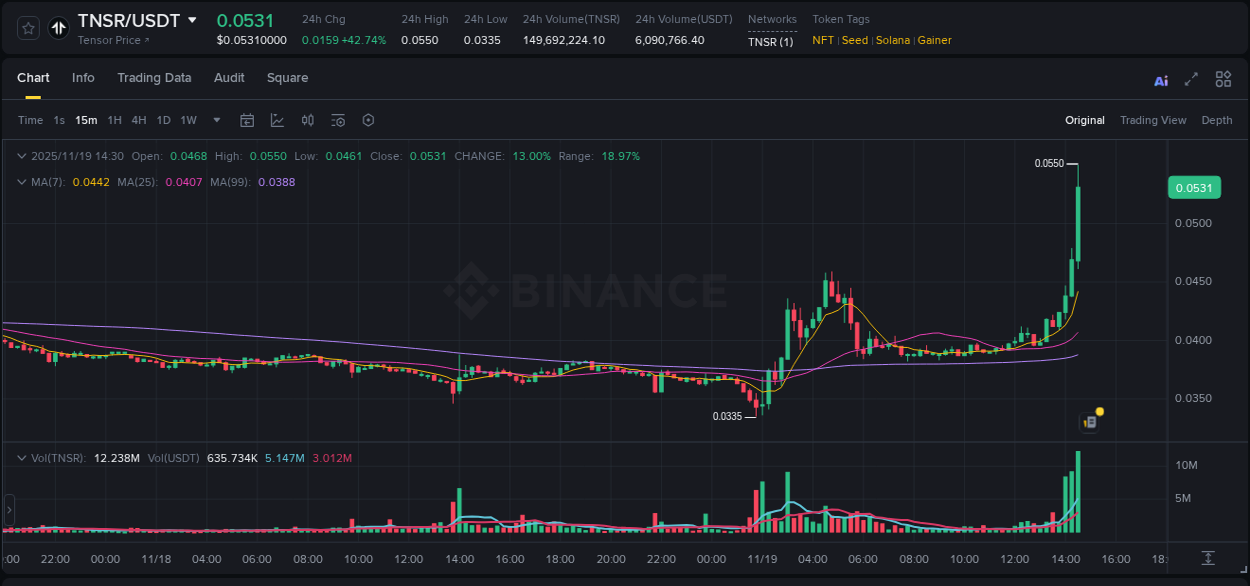Open the extra time intervals dropdown
Image resolution: width=1250 pixels, height=586 pixels.
point(215,120)
